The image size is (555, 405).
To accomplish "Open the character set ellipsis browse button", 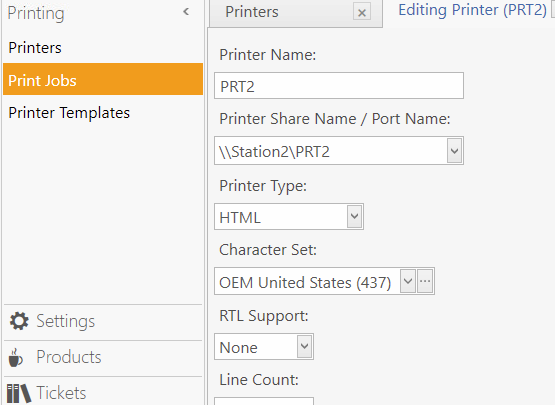I will coord(425,281).
